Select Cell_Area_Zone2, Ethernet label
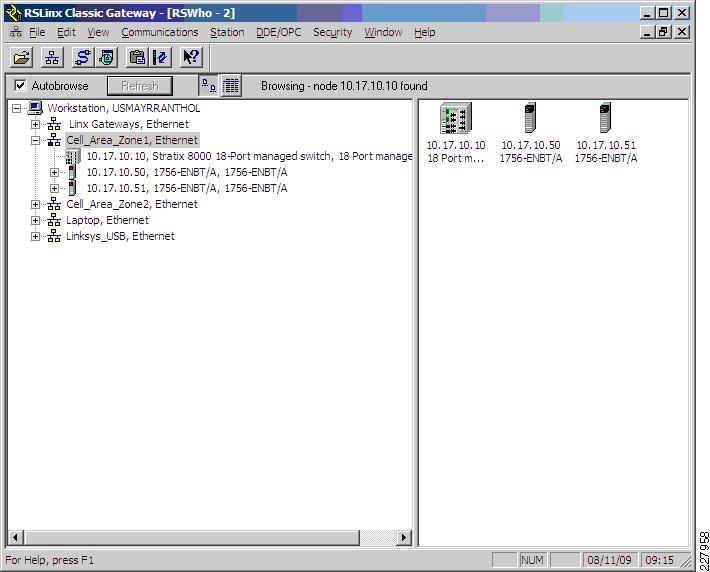The image size is (710, 572). click(132, 204)
